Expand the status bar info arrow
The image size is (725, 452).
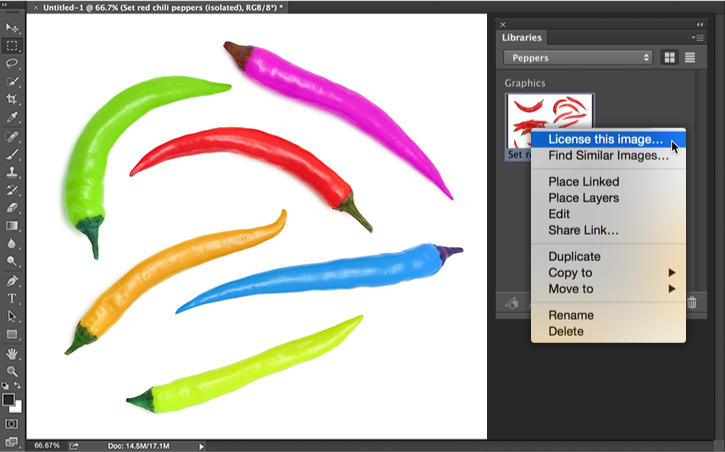pyautogui.click(x=201, y=446)
